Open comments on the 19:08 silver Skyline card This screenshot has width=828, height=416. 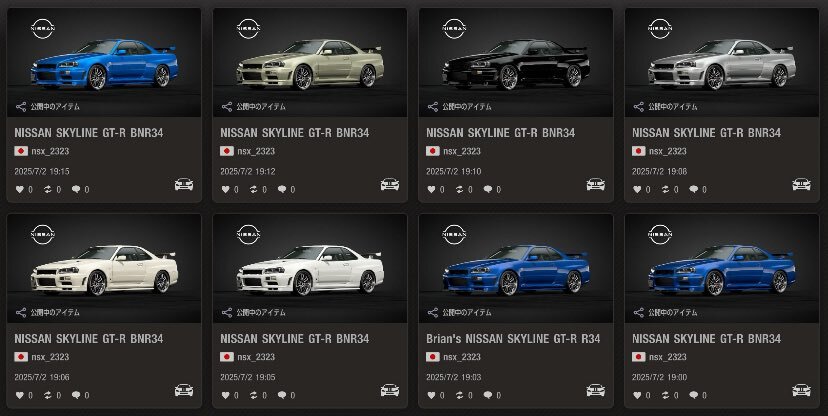tap(693, 189)
